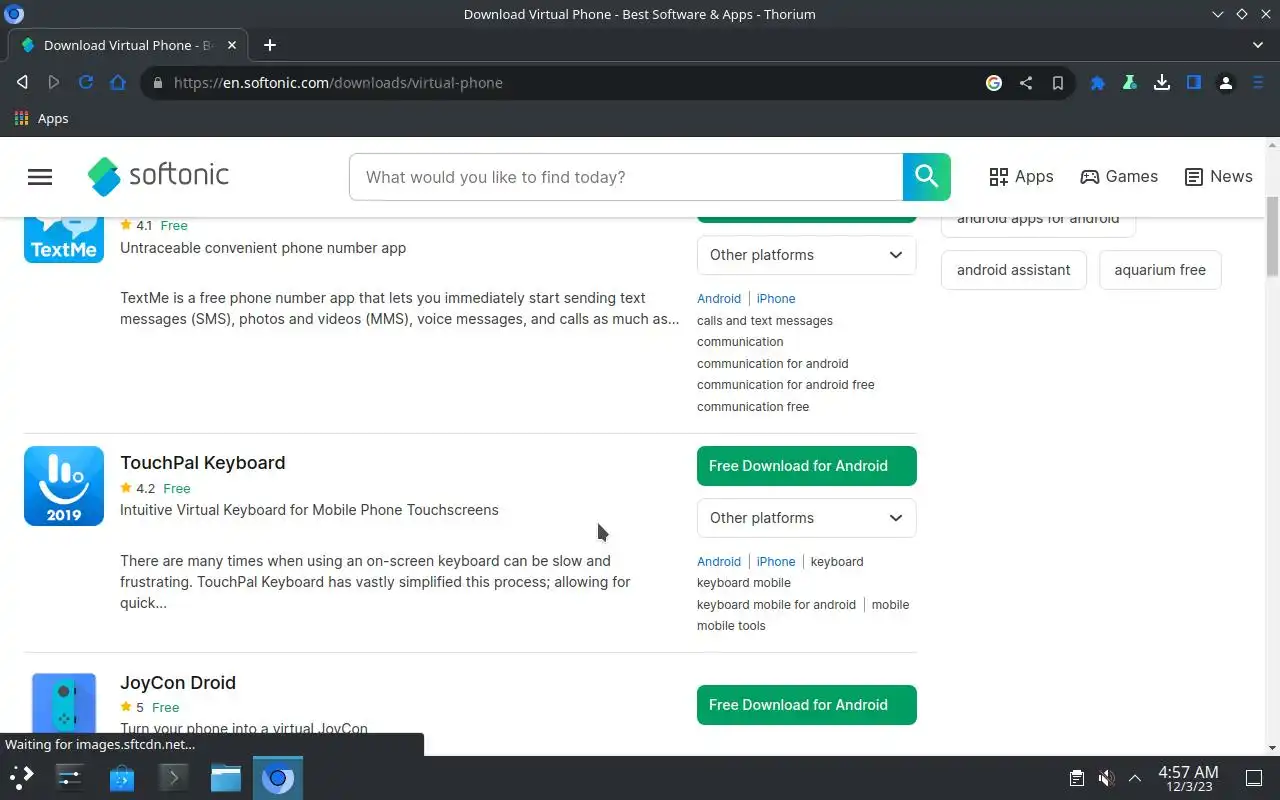Click the address bar URL
The height and width of the screenshot is (800, 1280).
pos(338,83)
